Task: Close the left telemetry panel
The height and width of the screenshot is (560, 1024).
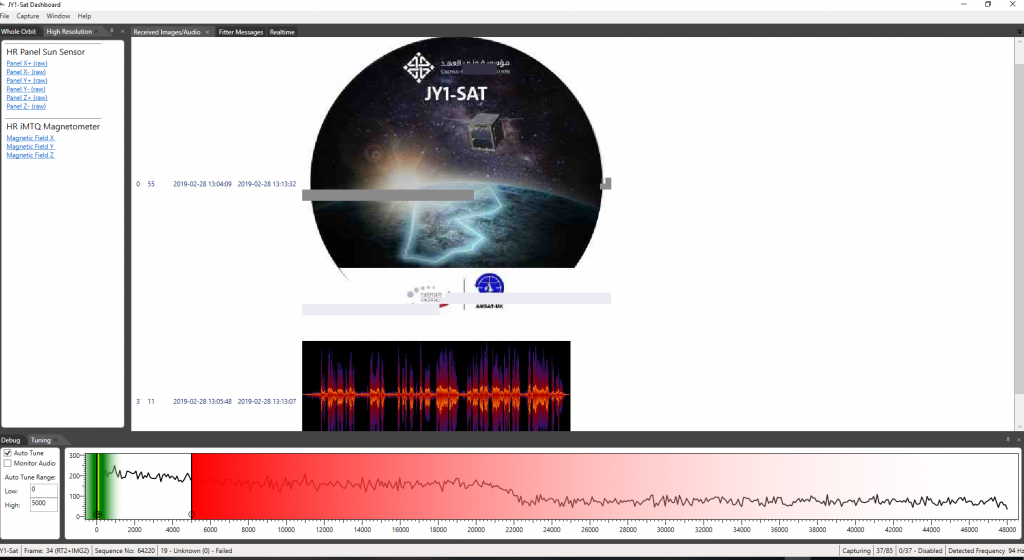Action: (122, 31)
